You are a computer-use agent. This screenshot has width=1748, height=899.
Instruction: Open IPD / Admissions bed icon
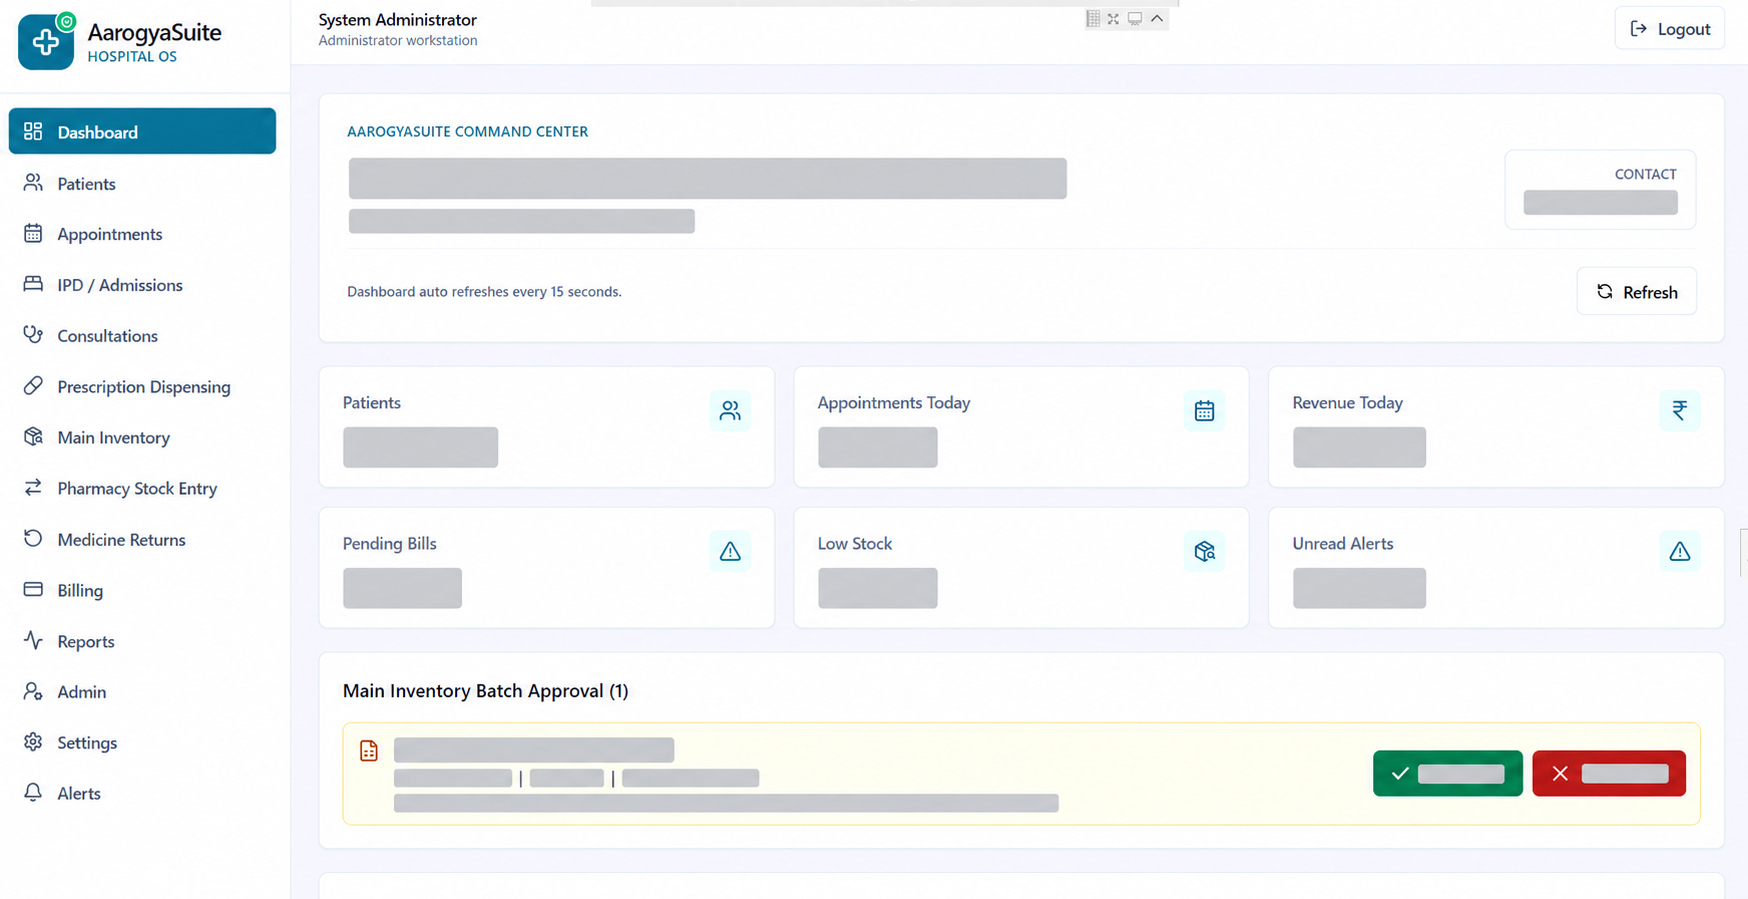click(33, 284)
